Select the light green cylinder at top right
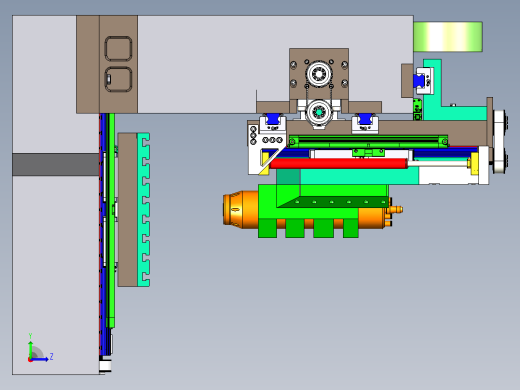The width and height of the screenshot is (520, 390). (x=448, y=37)
